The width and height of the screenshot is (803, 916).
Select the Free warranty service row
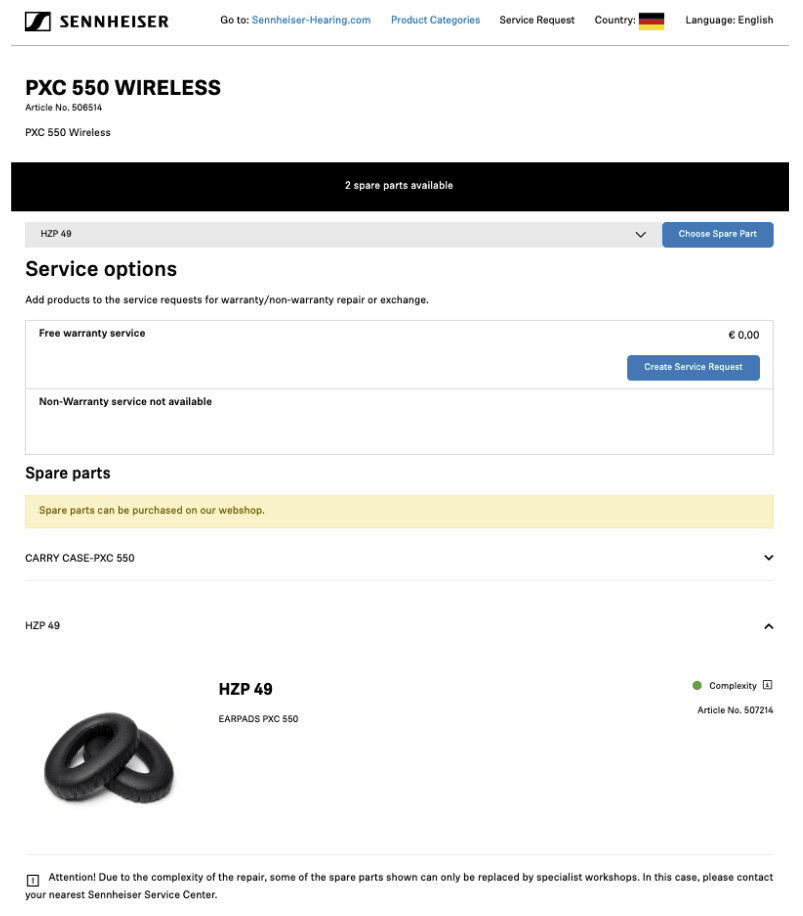[399, 354]
